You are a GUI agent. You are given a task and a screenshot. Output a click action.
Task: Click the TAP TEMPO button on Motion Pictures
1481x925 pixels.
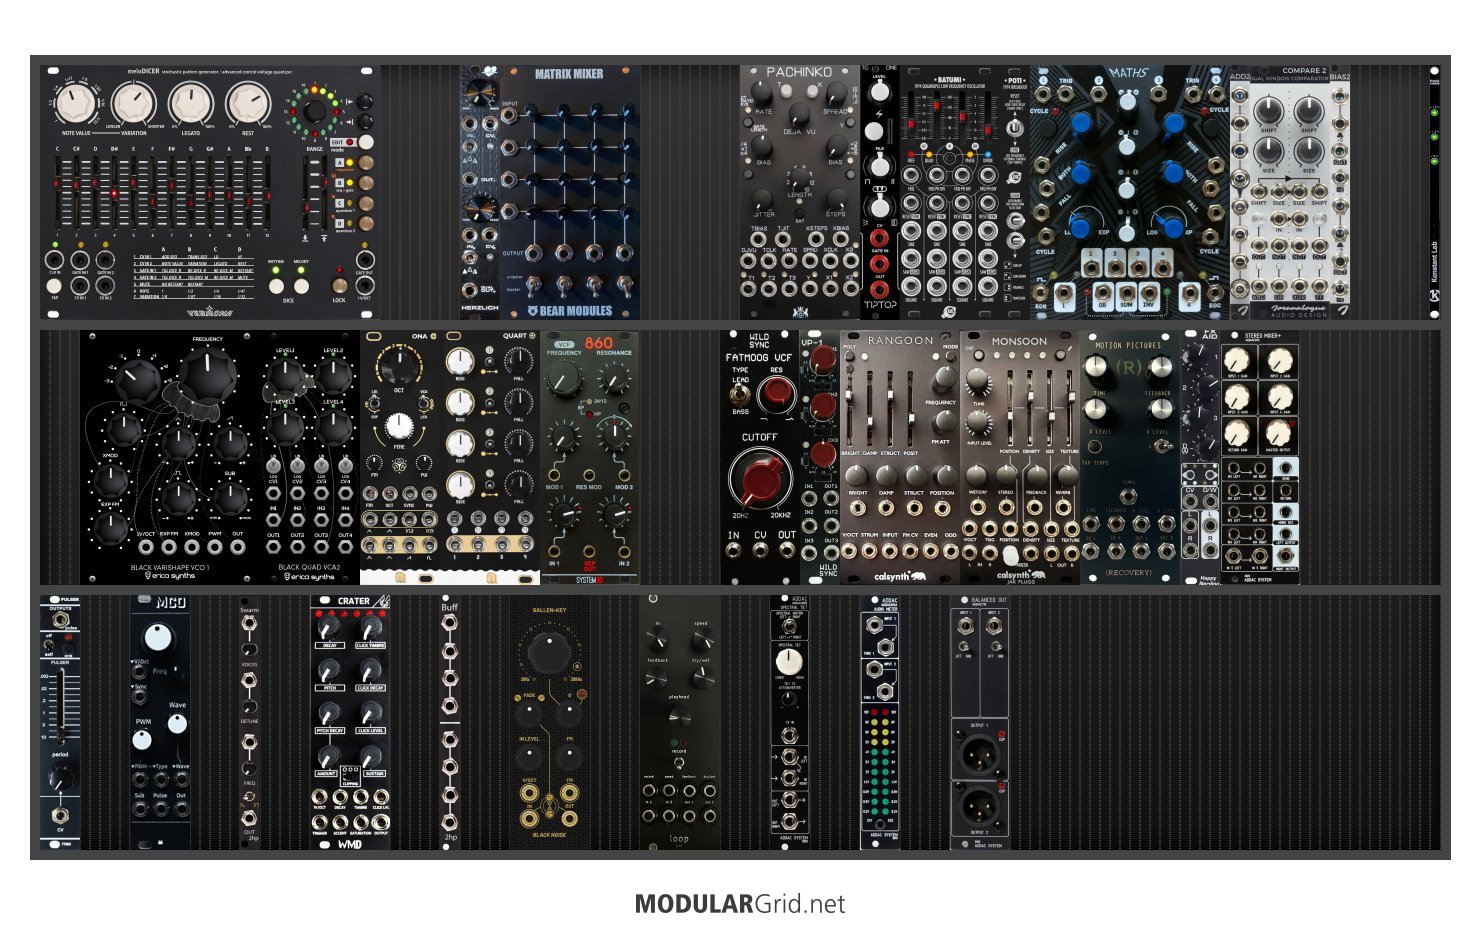pyautogui.click(x=1095, y=446)
